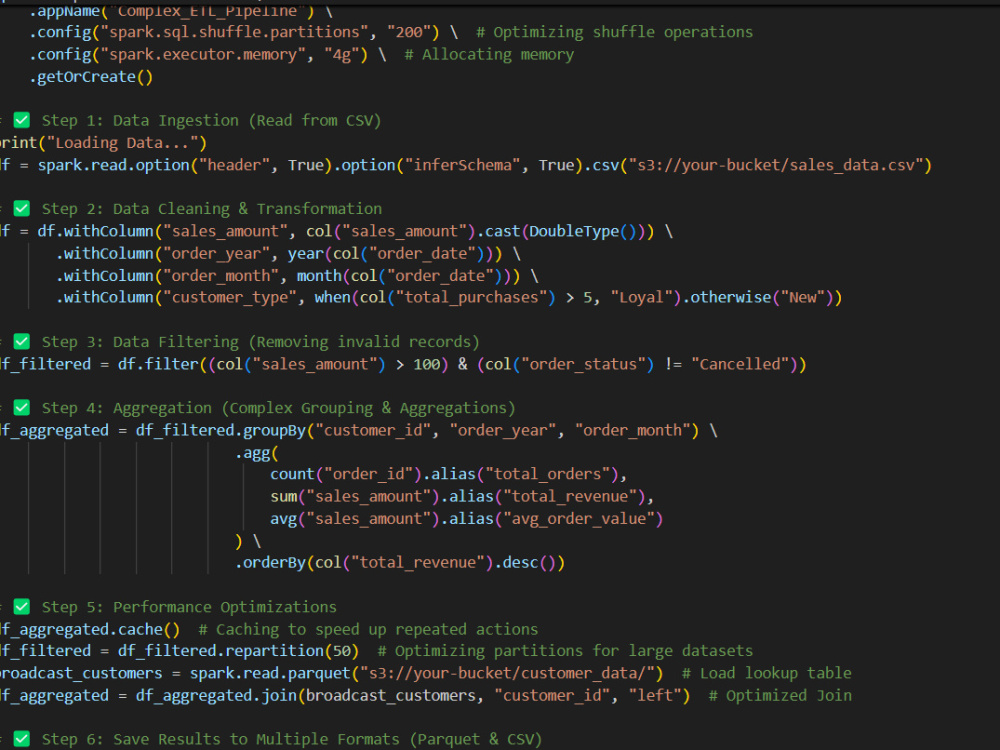Image resolution: width=1000 pixels, height=750 pixels.
Task: Click the "order_year" column name string
Action: 217,253
